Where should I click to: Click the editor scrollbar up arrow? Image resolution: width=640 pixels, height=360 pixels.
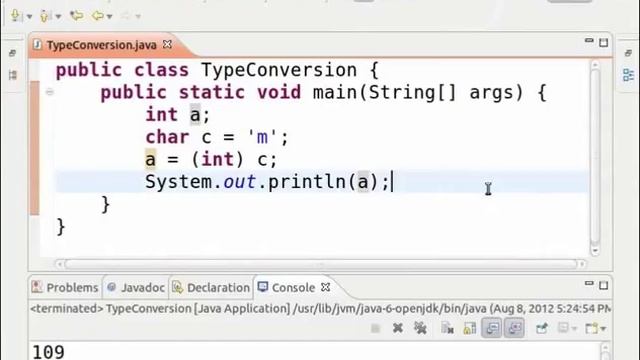[595, 64]
